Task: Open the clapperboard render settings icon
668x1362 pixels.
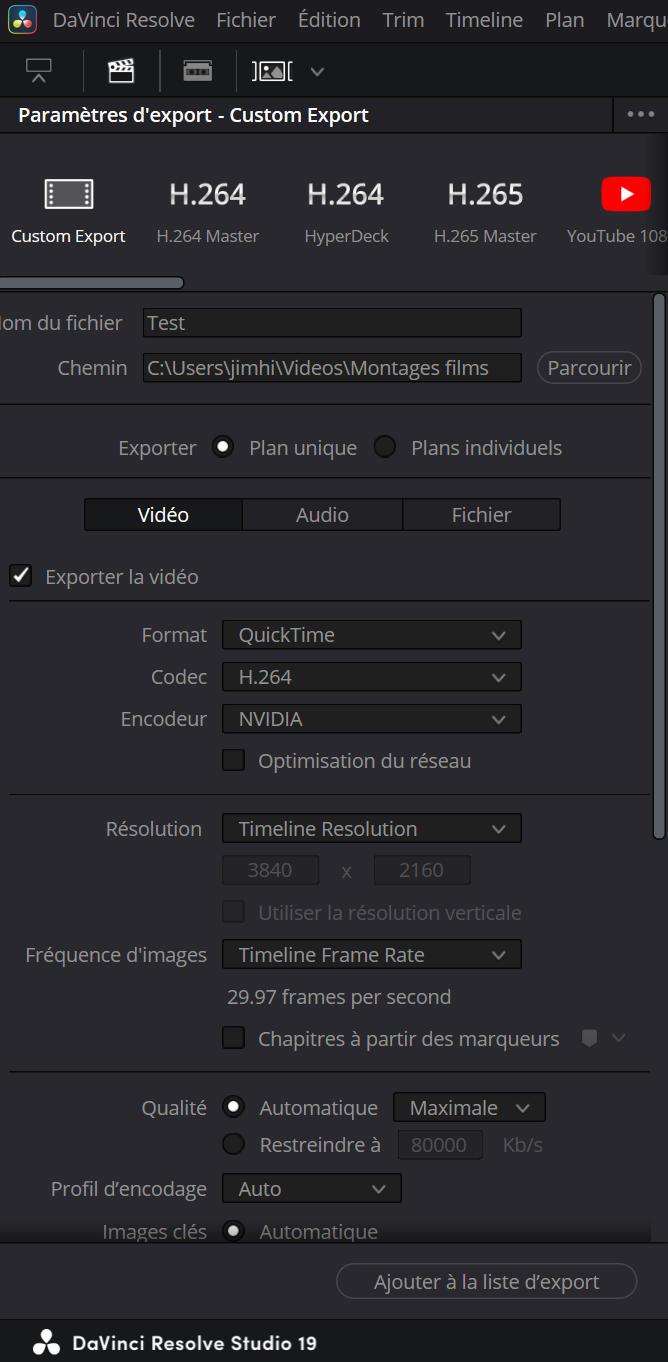Action: pyautogui.click(x=121, y=71)
